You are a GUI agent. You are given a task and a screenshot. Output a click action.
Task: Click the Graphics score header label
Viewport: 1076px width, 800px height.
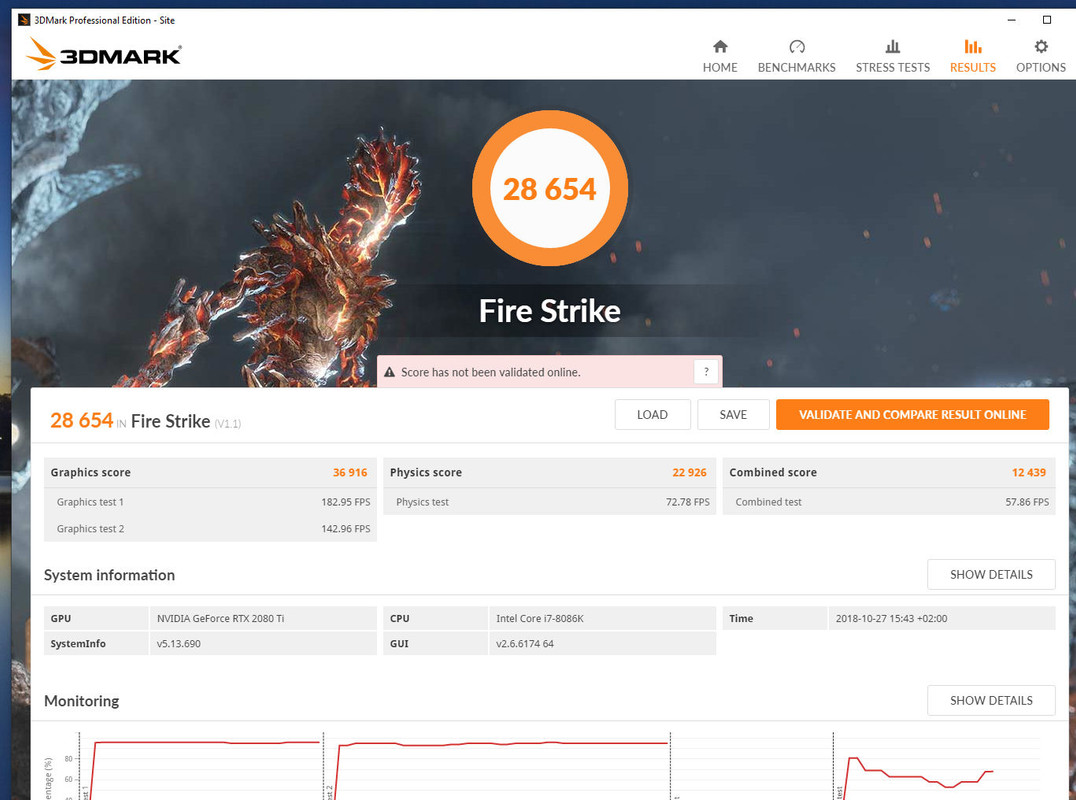pyautogui.click(x=91, y=472)
